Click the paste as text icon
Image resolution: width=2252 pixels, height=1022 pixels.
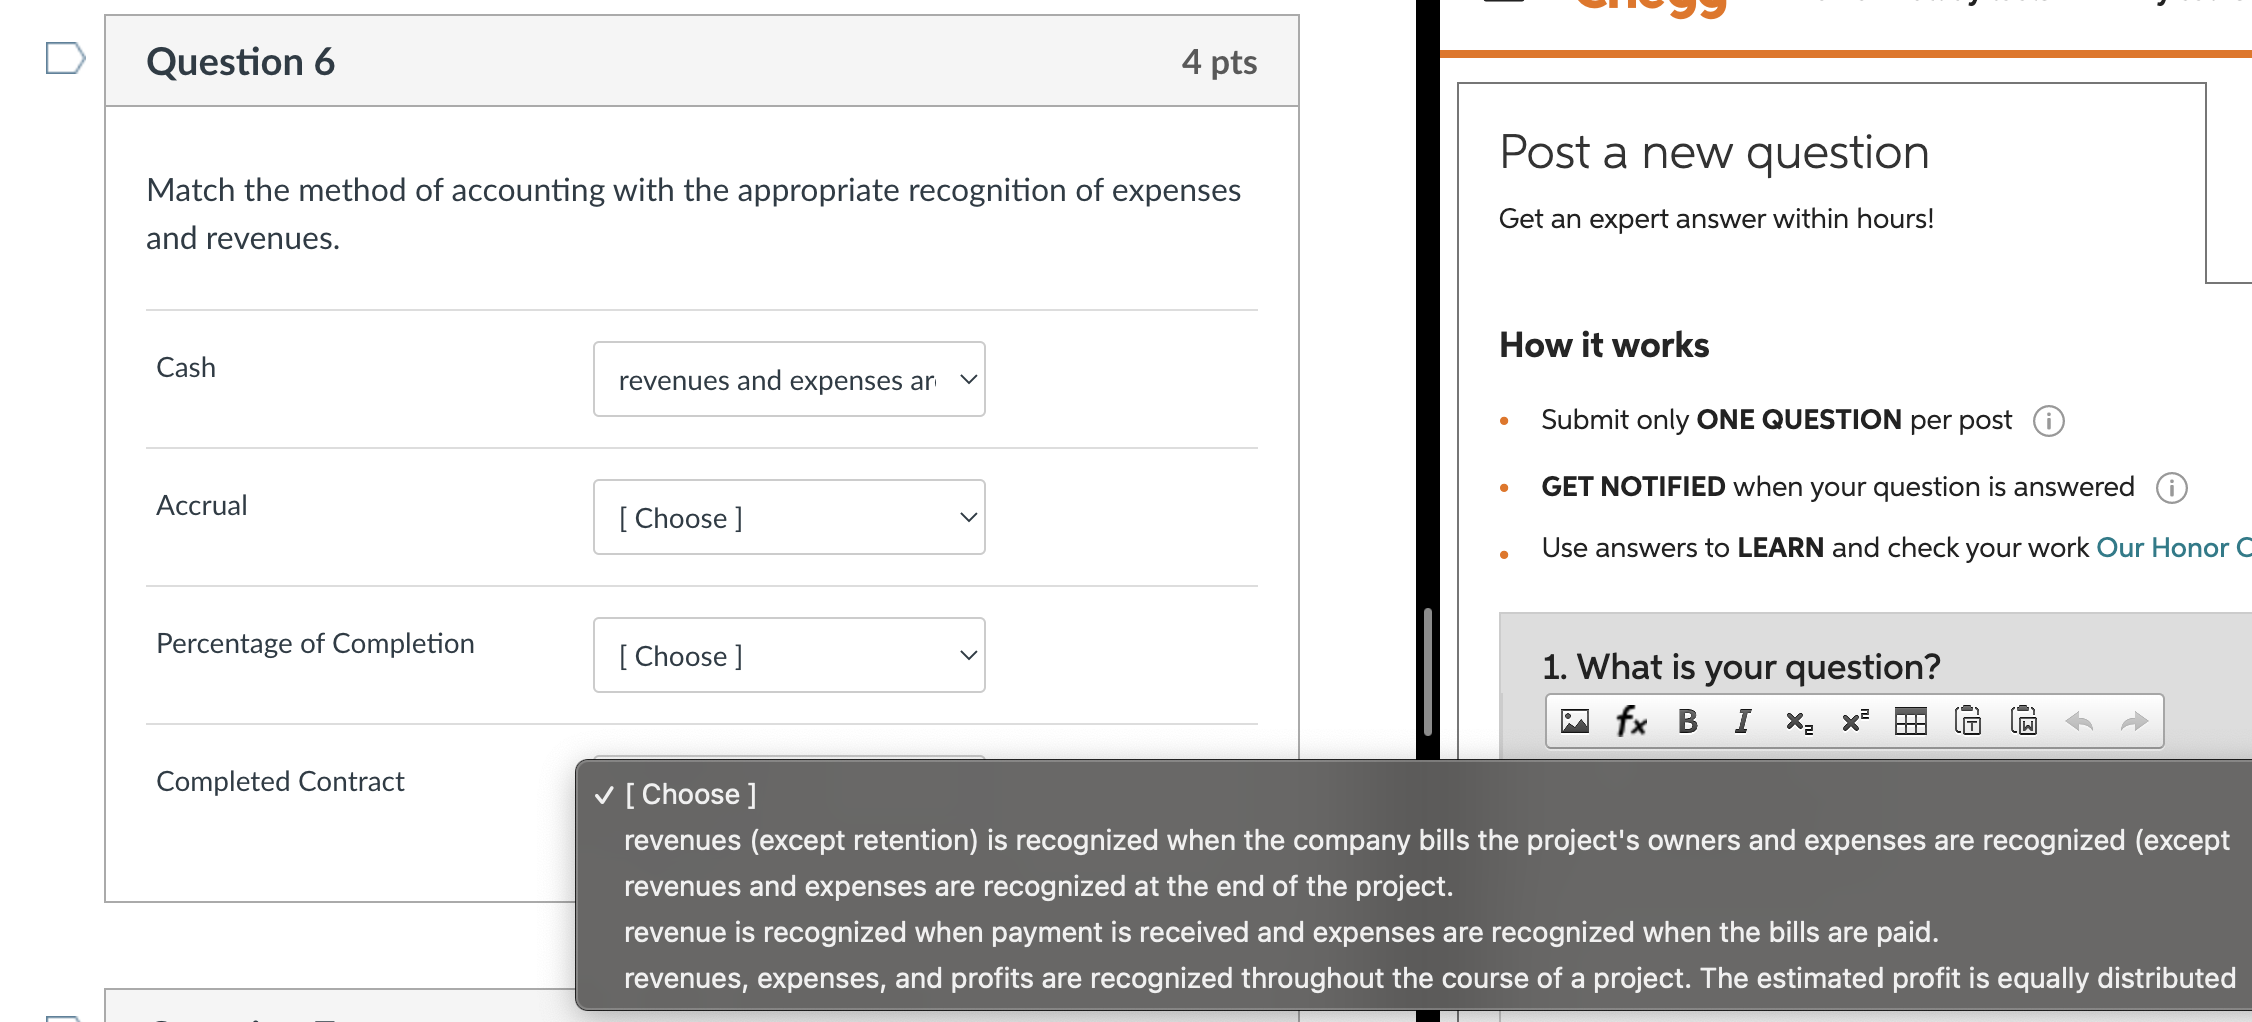coord(1967,721)
